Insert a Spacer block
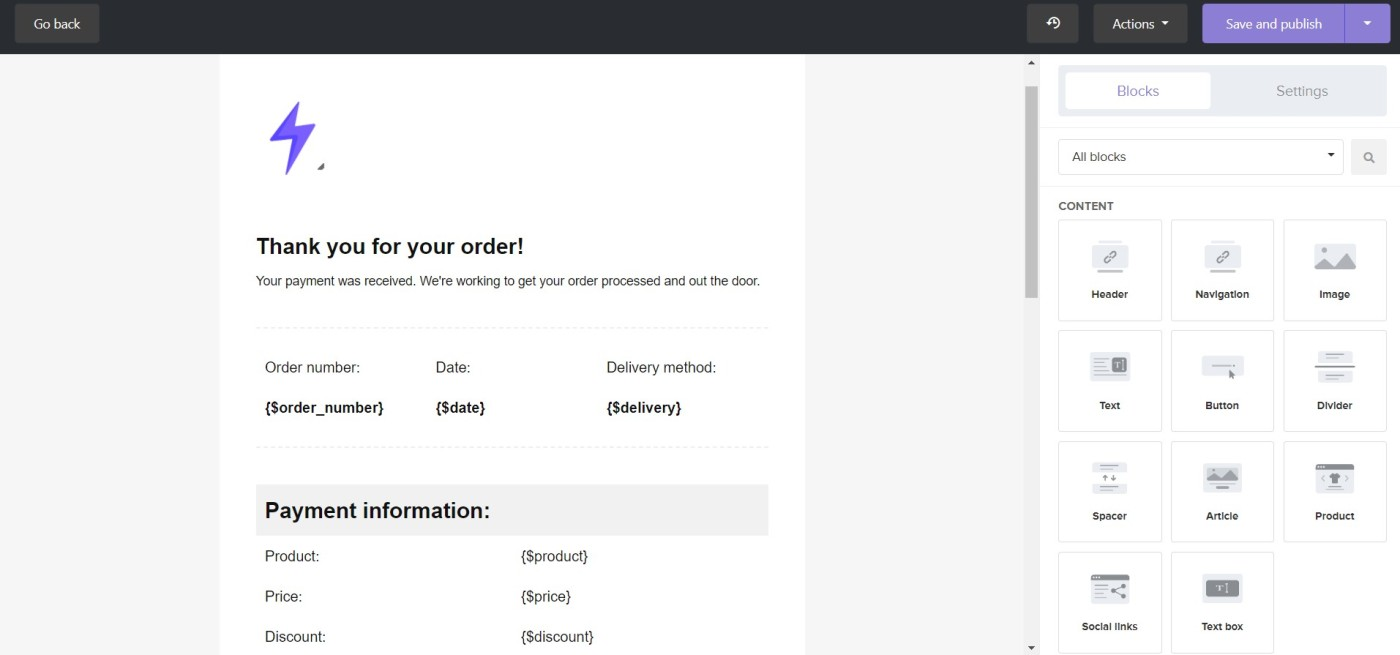Screen dimensions: 1400x655 coord(1109,492)
